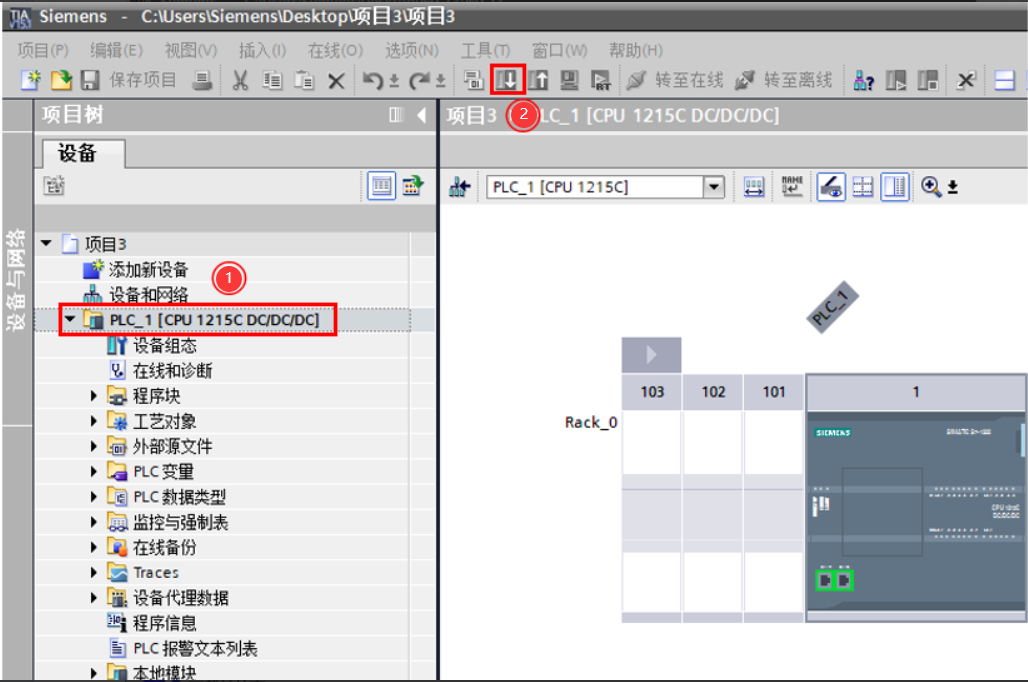Click the Delete X icon in the toolbar
The image size is (1028, 682).
[x=336, y=81]
